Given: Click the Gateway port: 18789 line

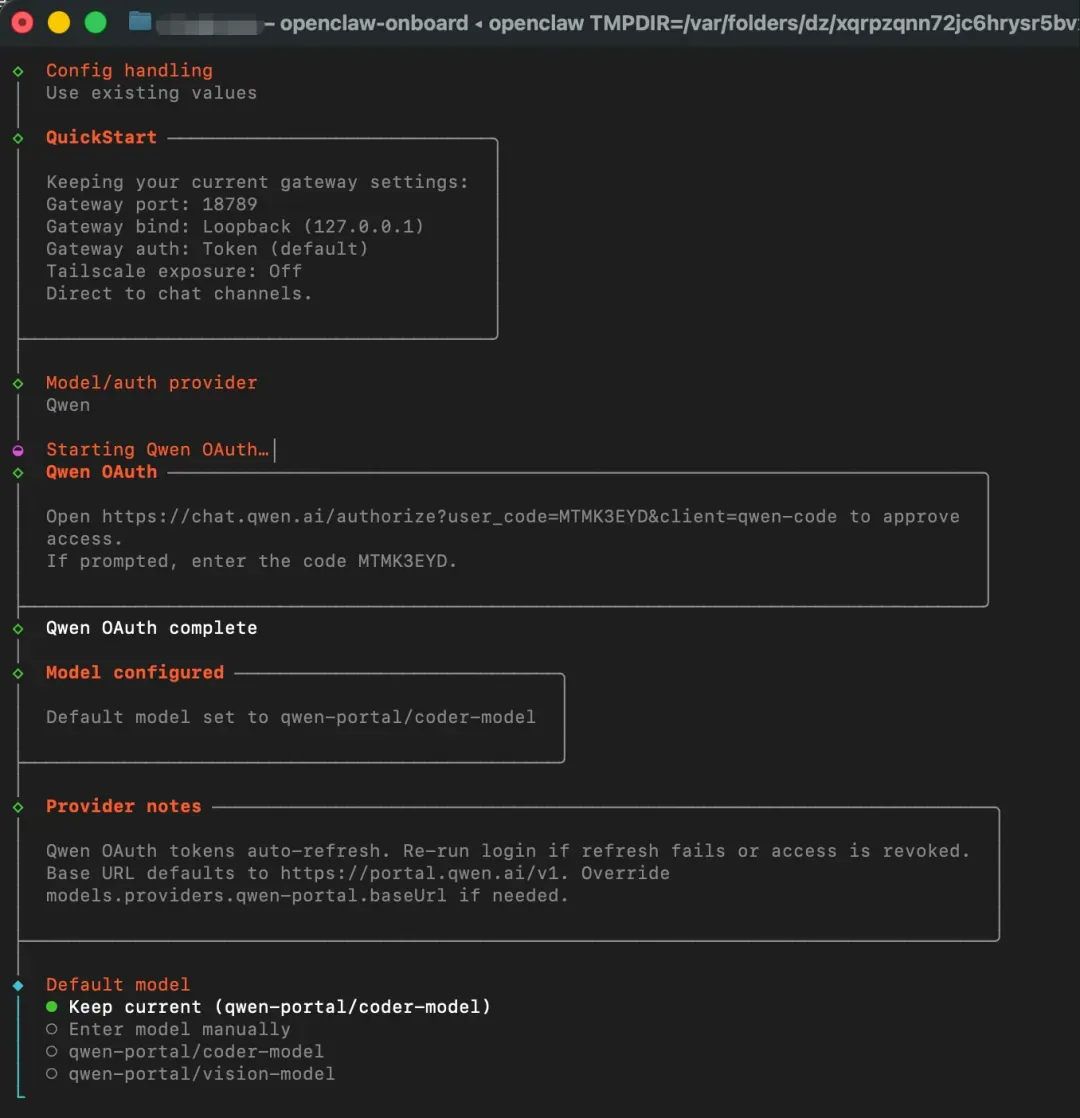Looking at the screenshot, I should pos(152,204).
